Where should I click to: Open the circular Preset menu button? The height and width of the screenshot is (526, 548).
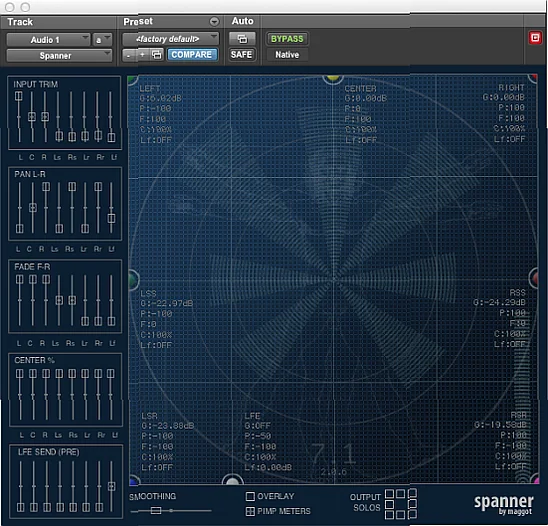(x=214, y=22)
